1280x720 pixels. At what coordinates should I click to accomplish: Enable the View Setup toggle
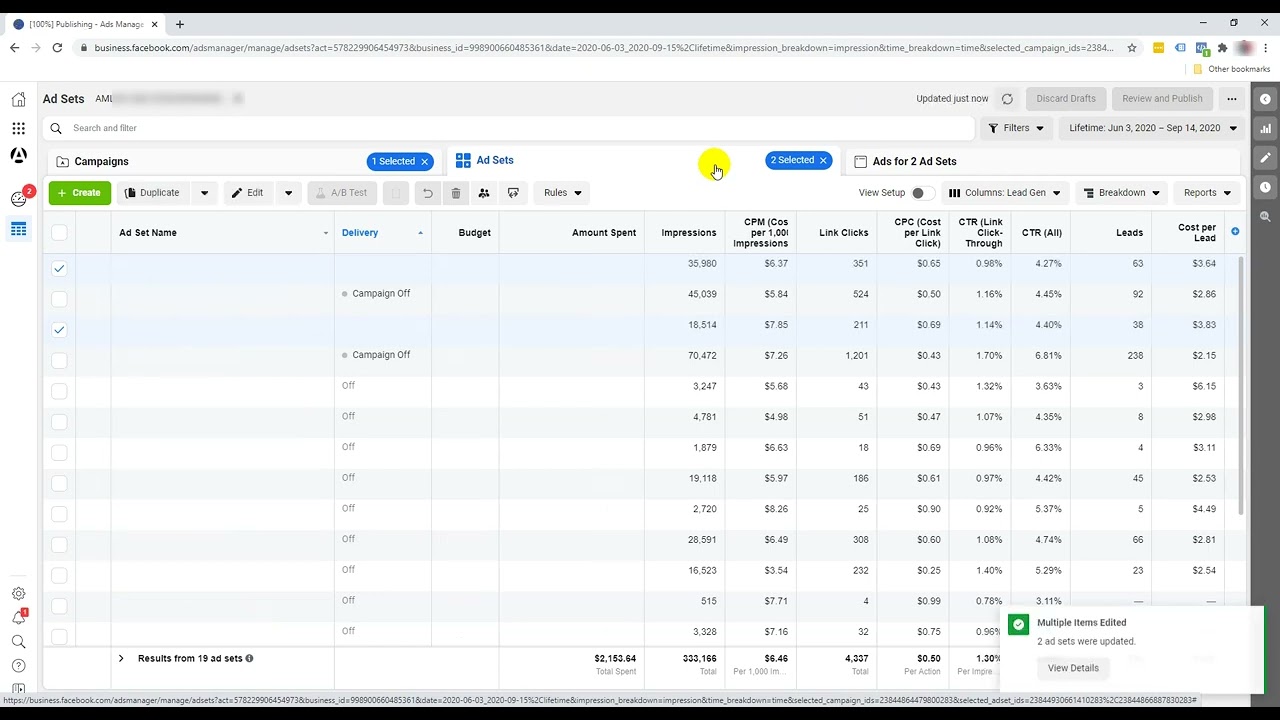click(x=923, y=193)
